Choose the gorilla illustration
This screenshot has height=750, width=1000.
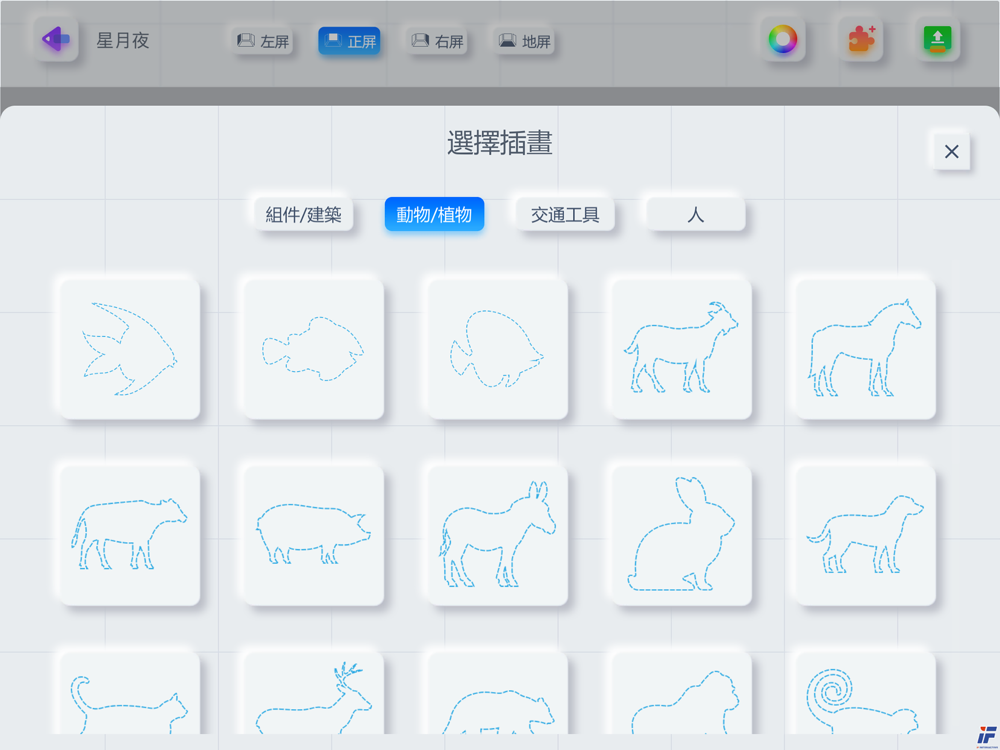pos(682,695)
